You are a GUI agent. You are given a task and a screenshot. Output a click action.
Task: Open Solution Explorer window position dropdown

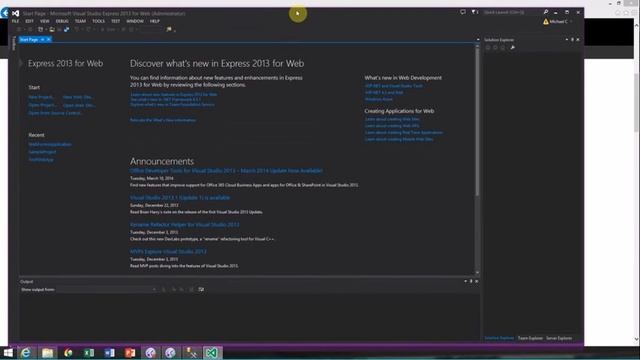coord(567,40)
